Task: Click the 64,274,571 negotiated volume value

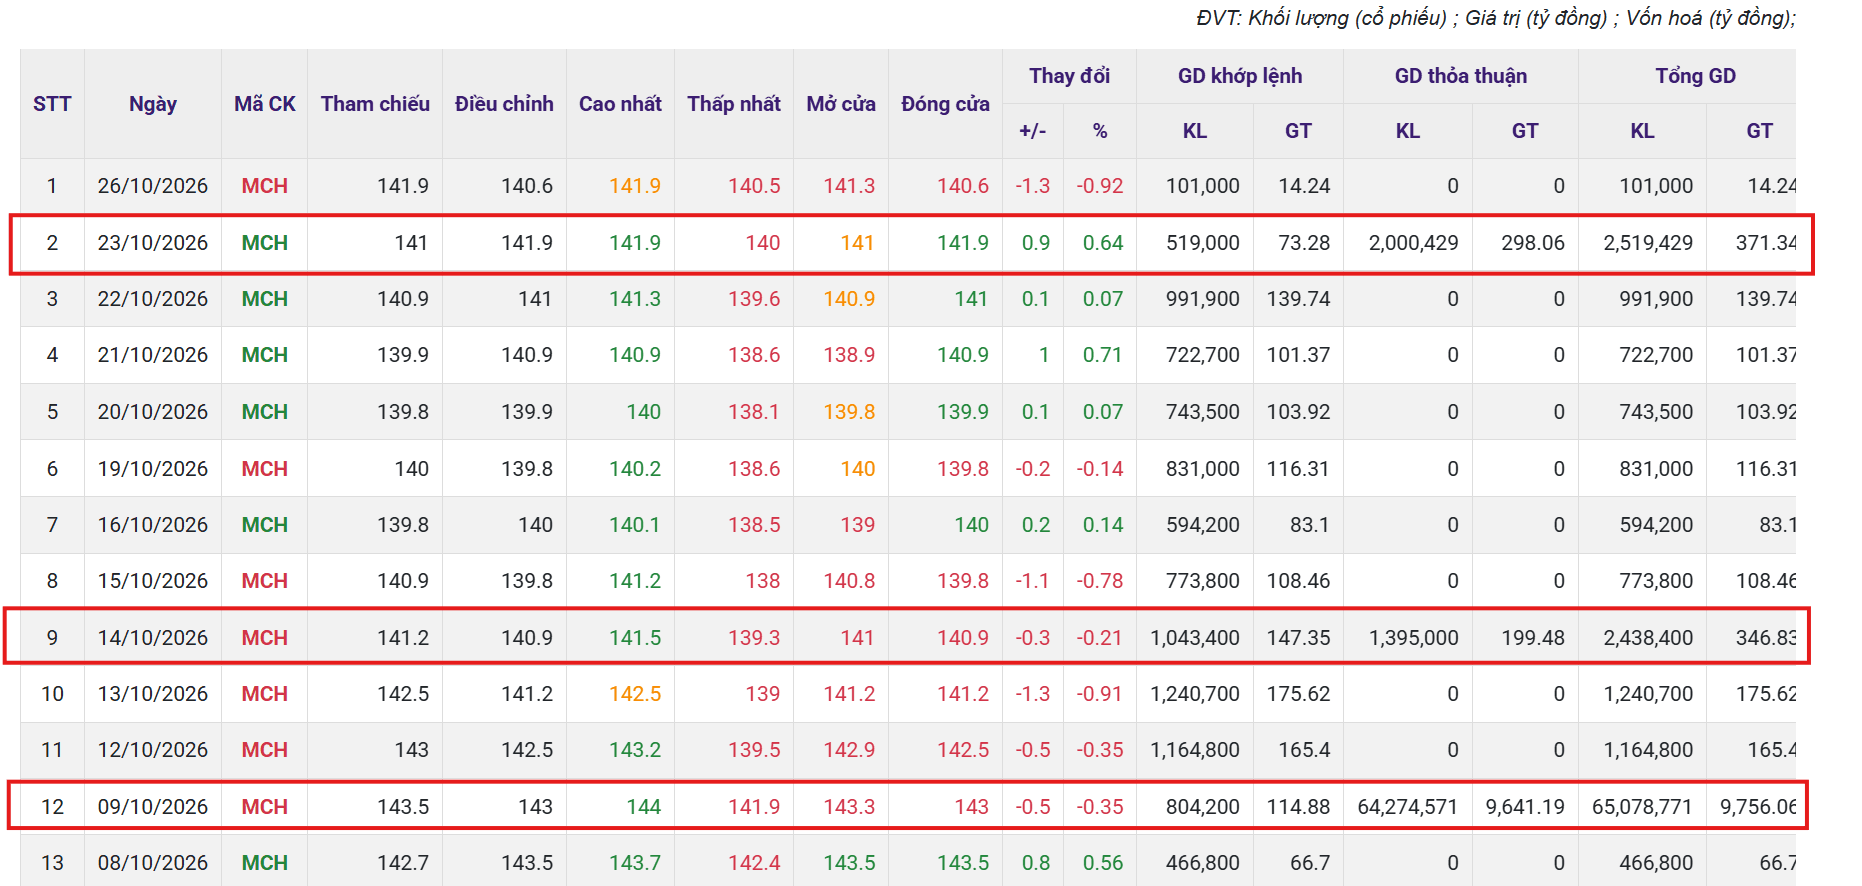Action: click(x=1407, y=807)
